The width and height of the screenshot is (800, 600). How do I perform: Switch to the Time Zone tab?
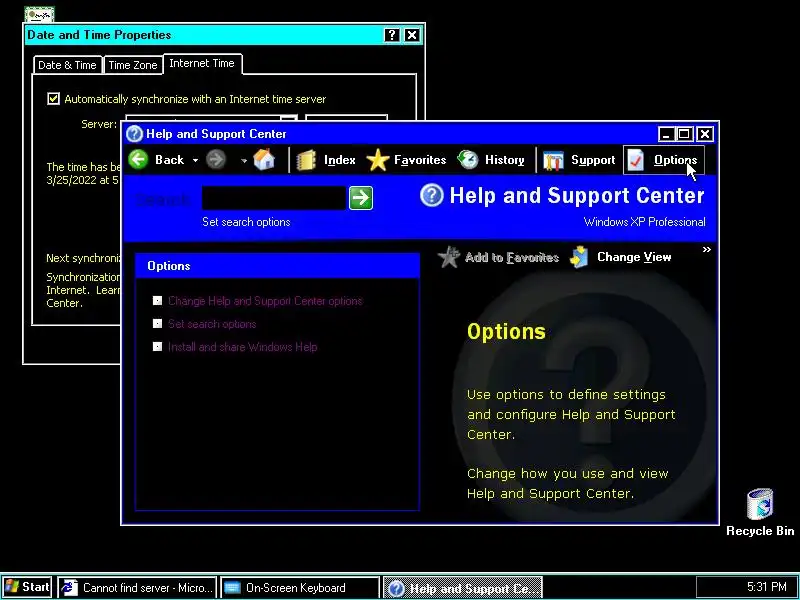(133, 65)
